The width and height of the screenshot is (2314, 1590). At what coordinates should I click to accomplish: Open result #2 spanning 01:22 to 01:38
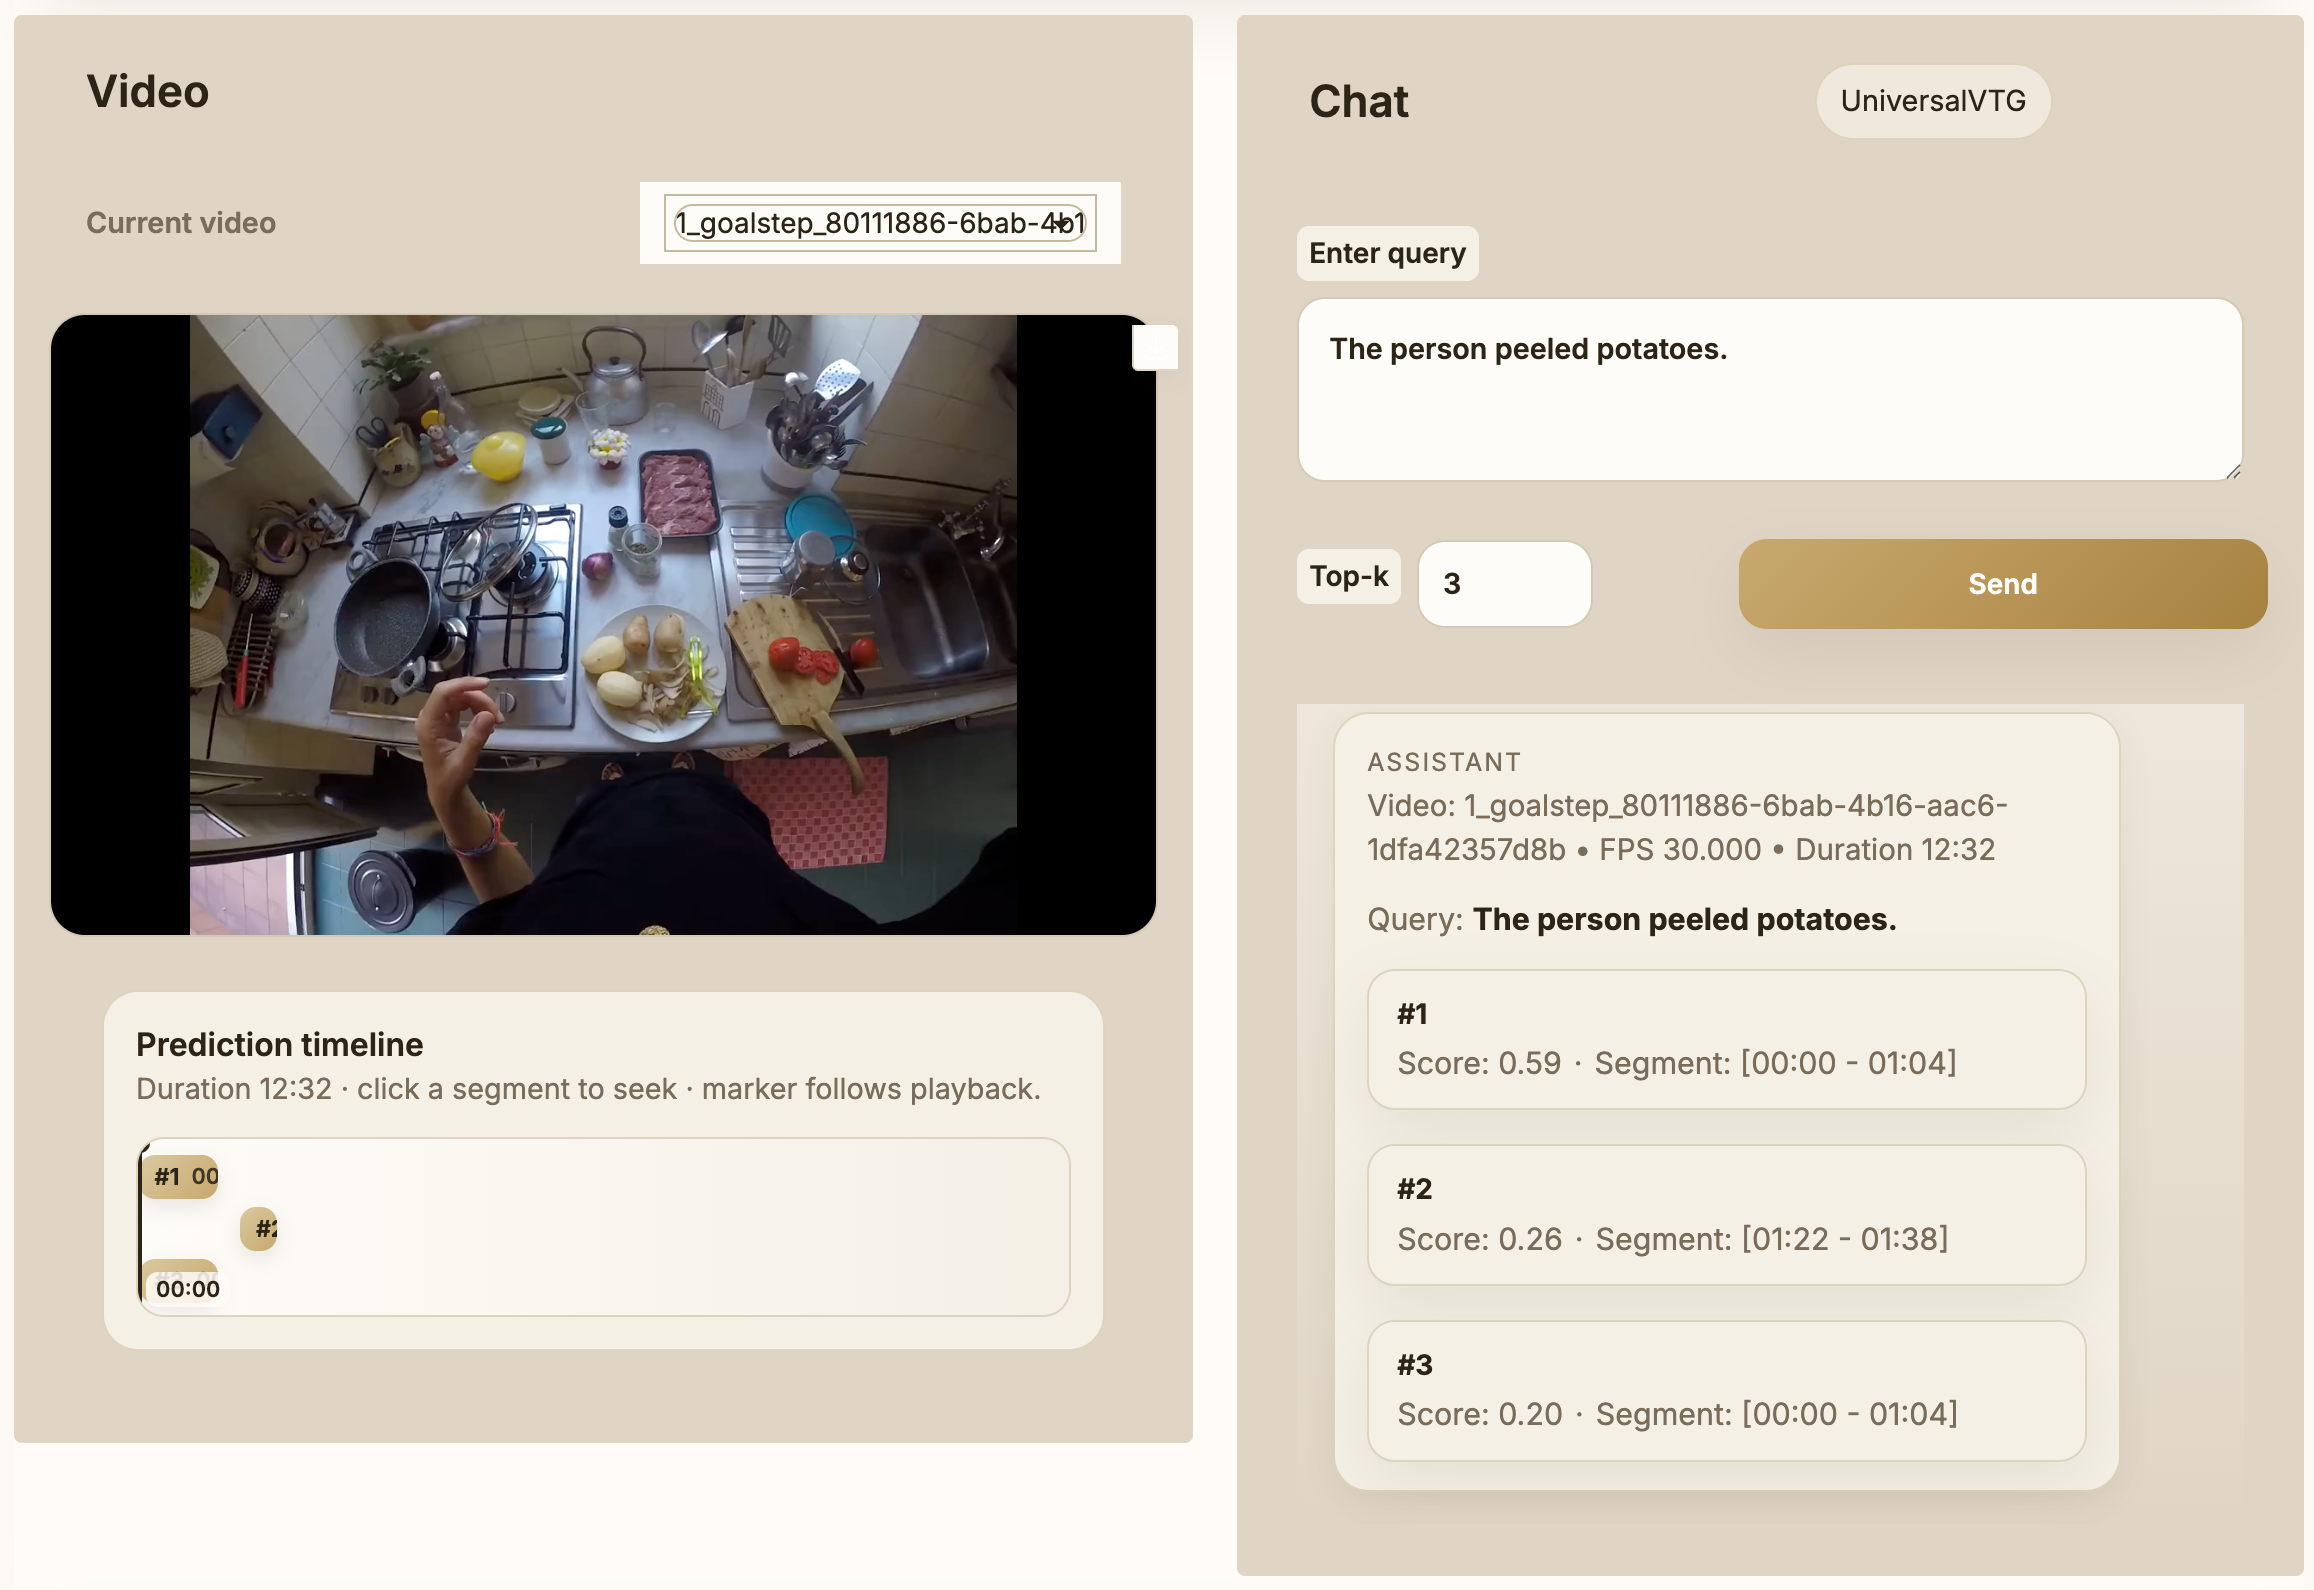(x=1727, y=1215)
